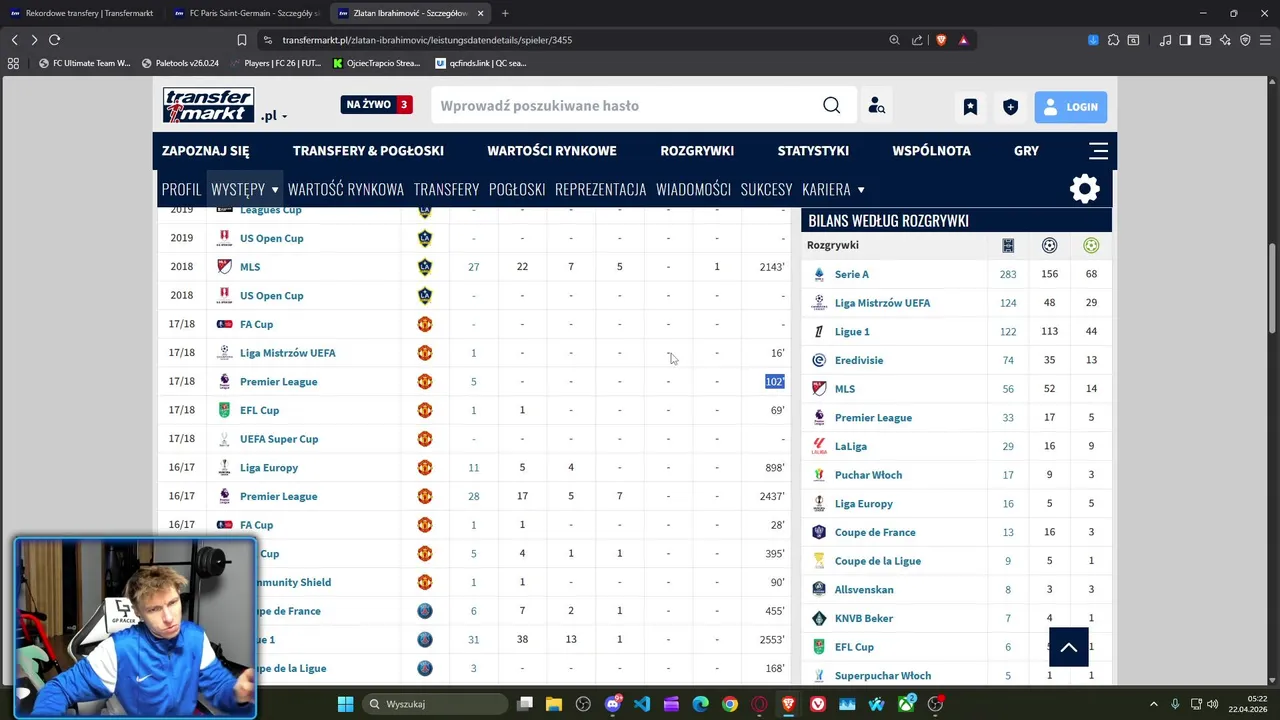
Task: Open Serie A link in competition balance
Action: (852, 274)
